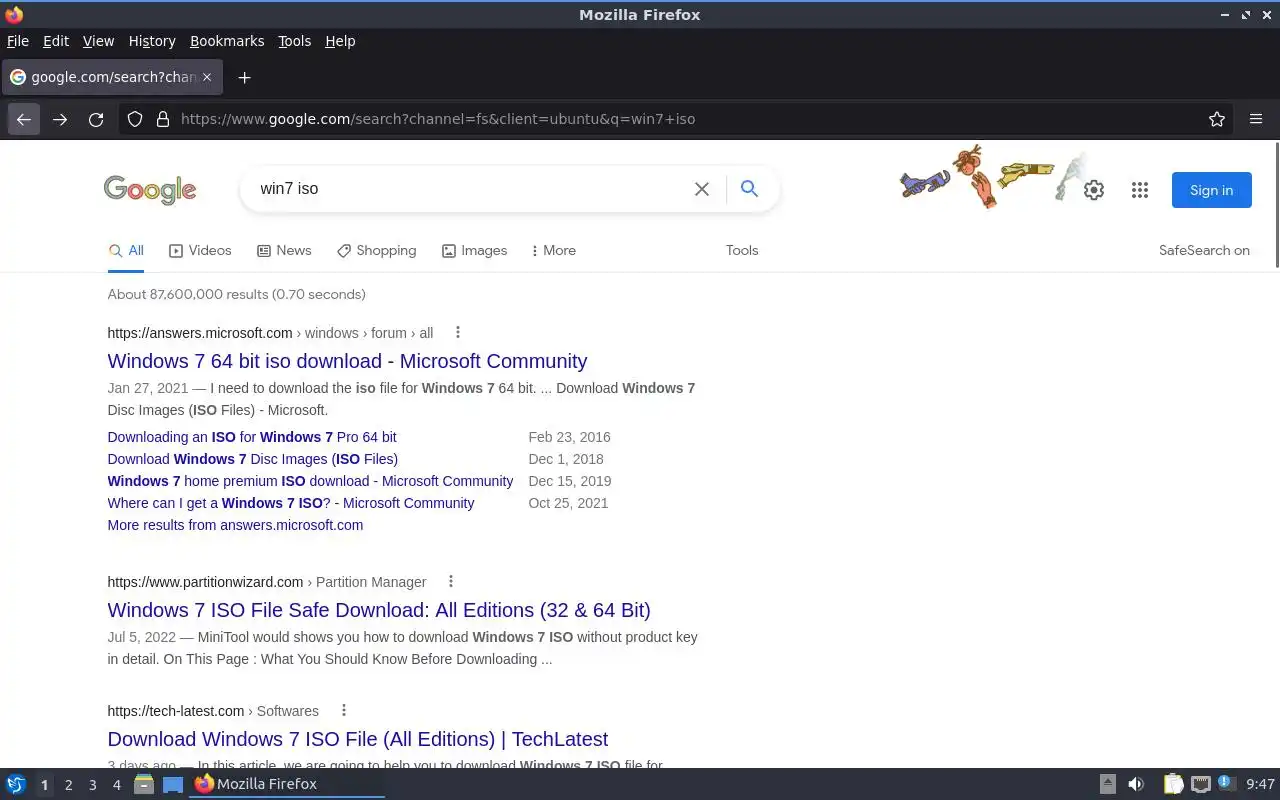The width and height of the screenshot is (1280, 800).
Task: Open the Bookmarks menu
Action: point(227,41)
